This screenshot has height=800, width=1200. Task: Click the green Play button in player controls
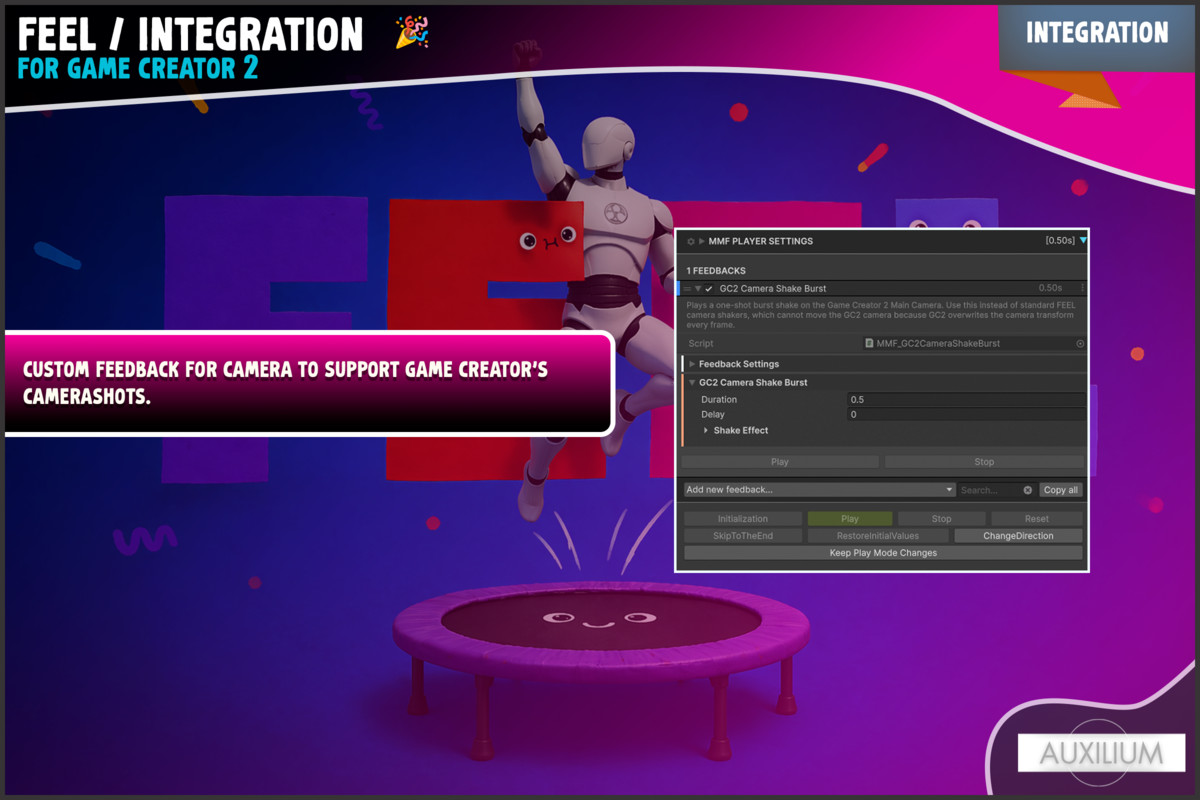850,519
